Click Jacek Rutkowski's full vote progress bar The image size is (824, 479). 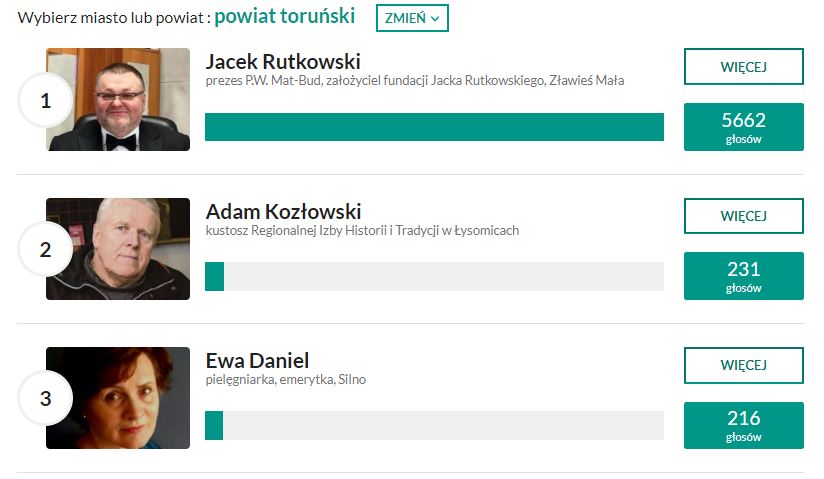tap(434, 127)
